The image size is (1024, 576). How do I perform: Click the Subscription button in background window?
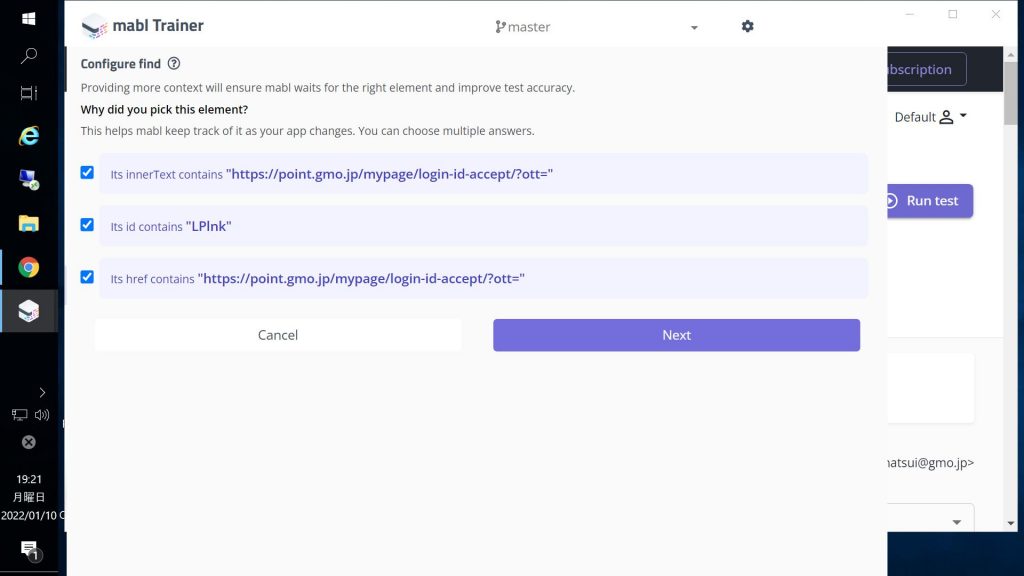click(x=927, y=69)
